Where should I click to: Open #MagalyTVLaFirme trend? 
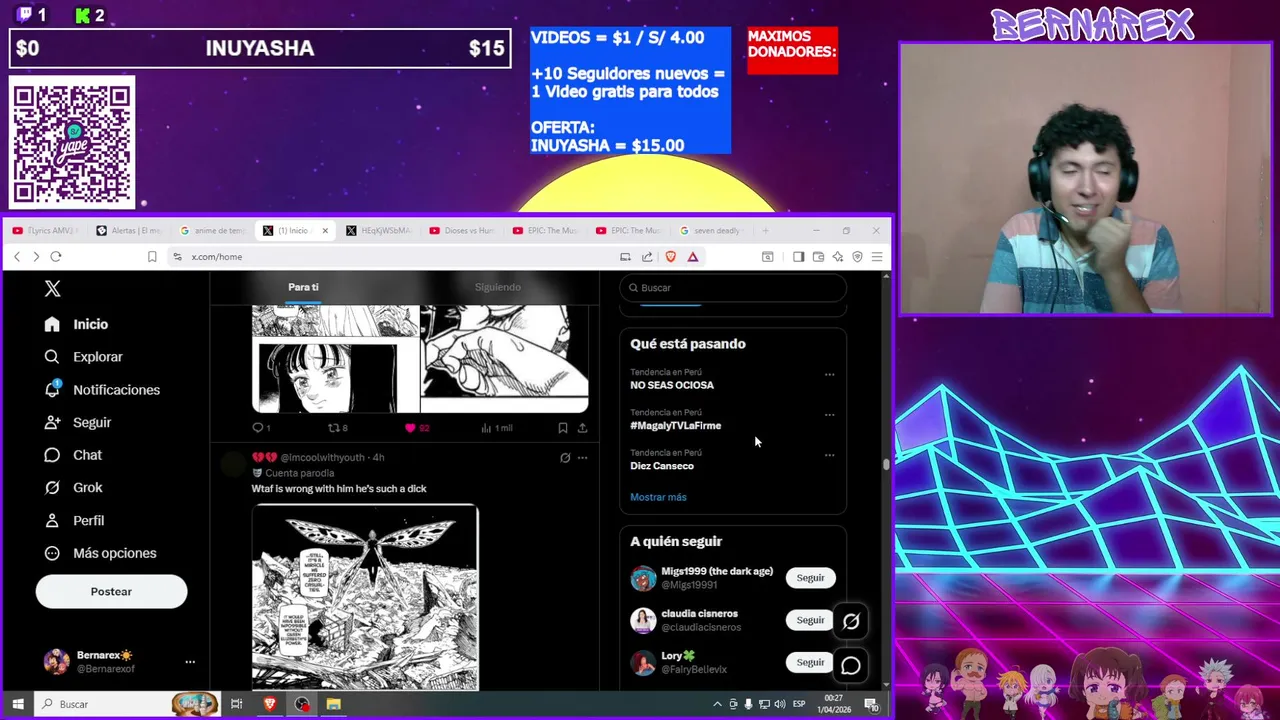coord(675,426)
